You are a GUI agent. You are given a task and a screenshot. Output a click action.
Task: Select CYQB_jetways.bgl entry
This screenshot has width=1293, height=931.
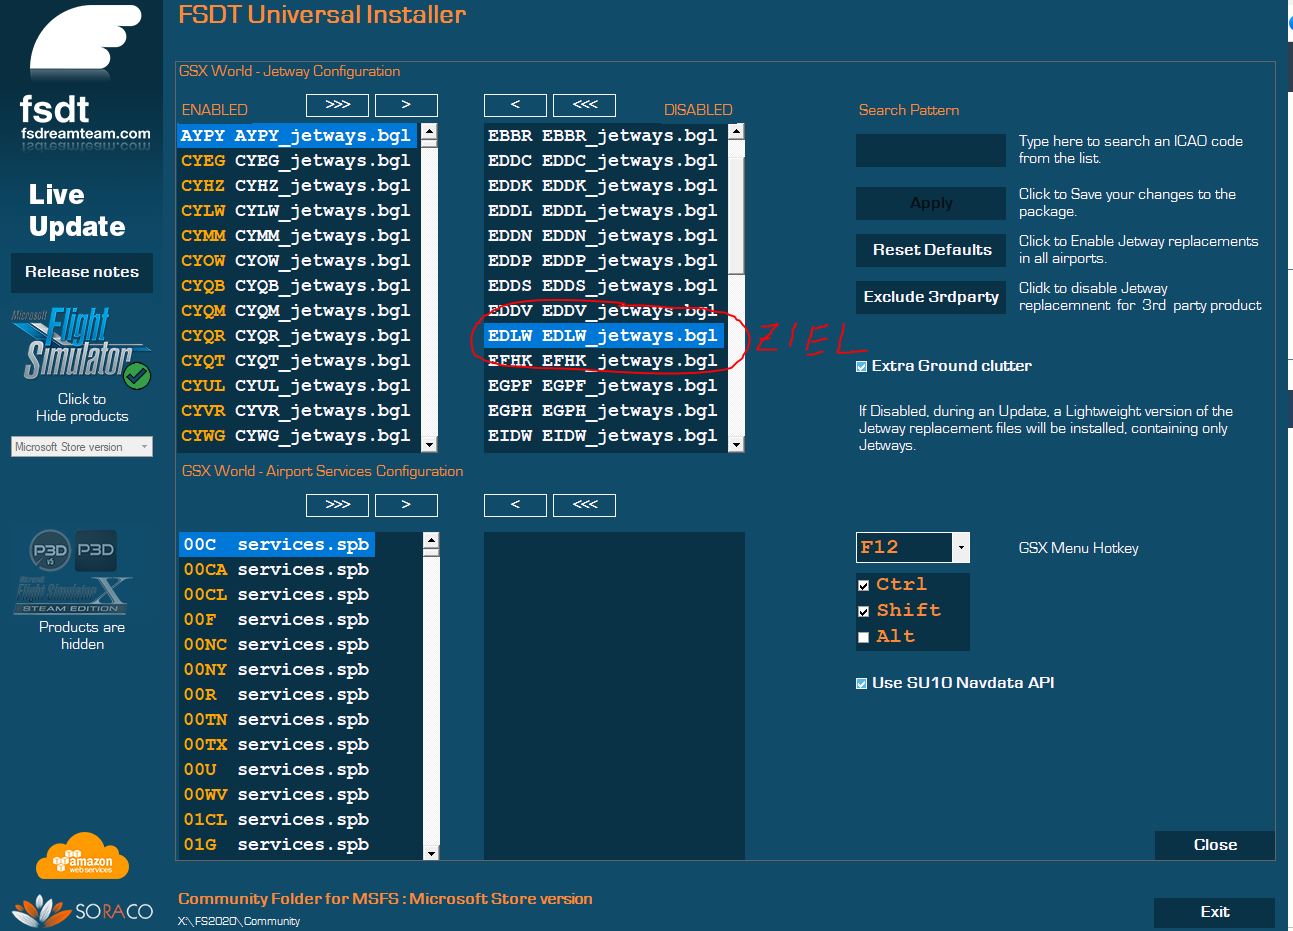pyautogui.click(x=298, y=285)
